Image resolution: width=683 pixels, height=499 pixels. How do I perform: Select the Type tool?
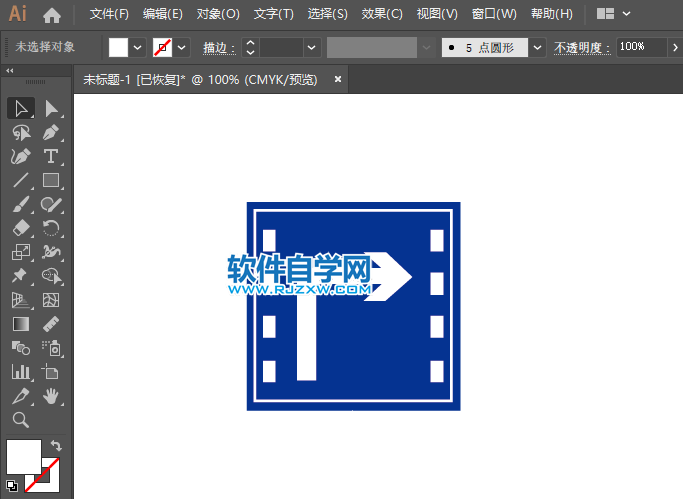51,156
